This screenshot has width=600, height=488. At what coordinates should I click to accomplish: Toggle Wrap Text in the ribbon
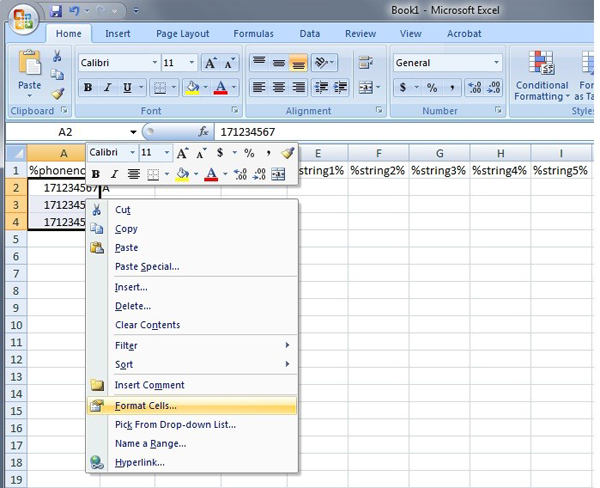tap(365, 62)
